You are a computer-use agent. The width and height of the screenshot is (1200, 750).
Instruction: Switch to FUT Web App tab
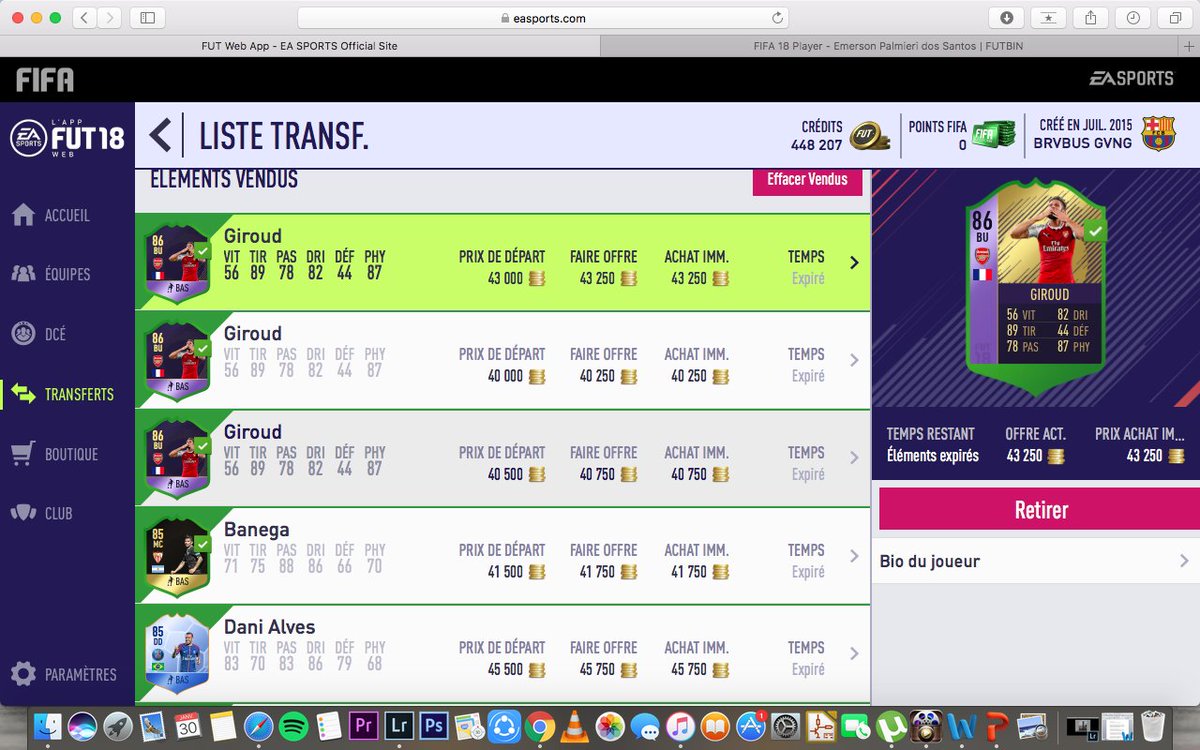[300, 46]
